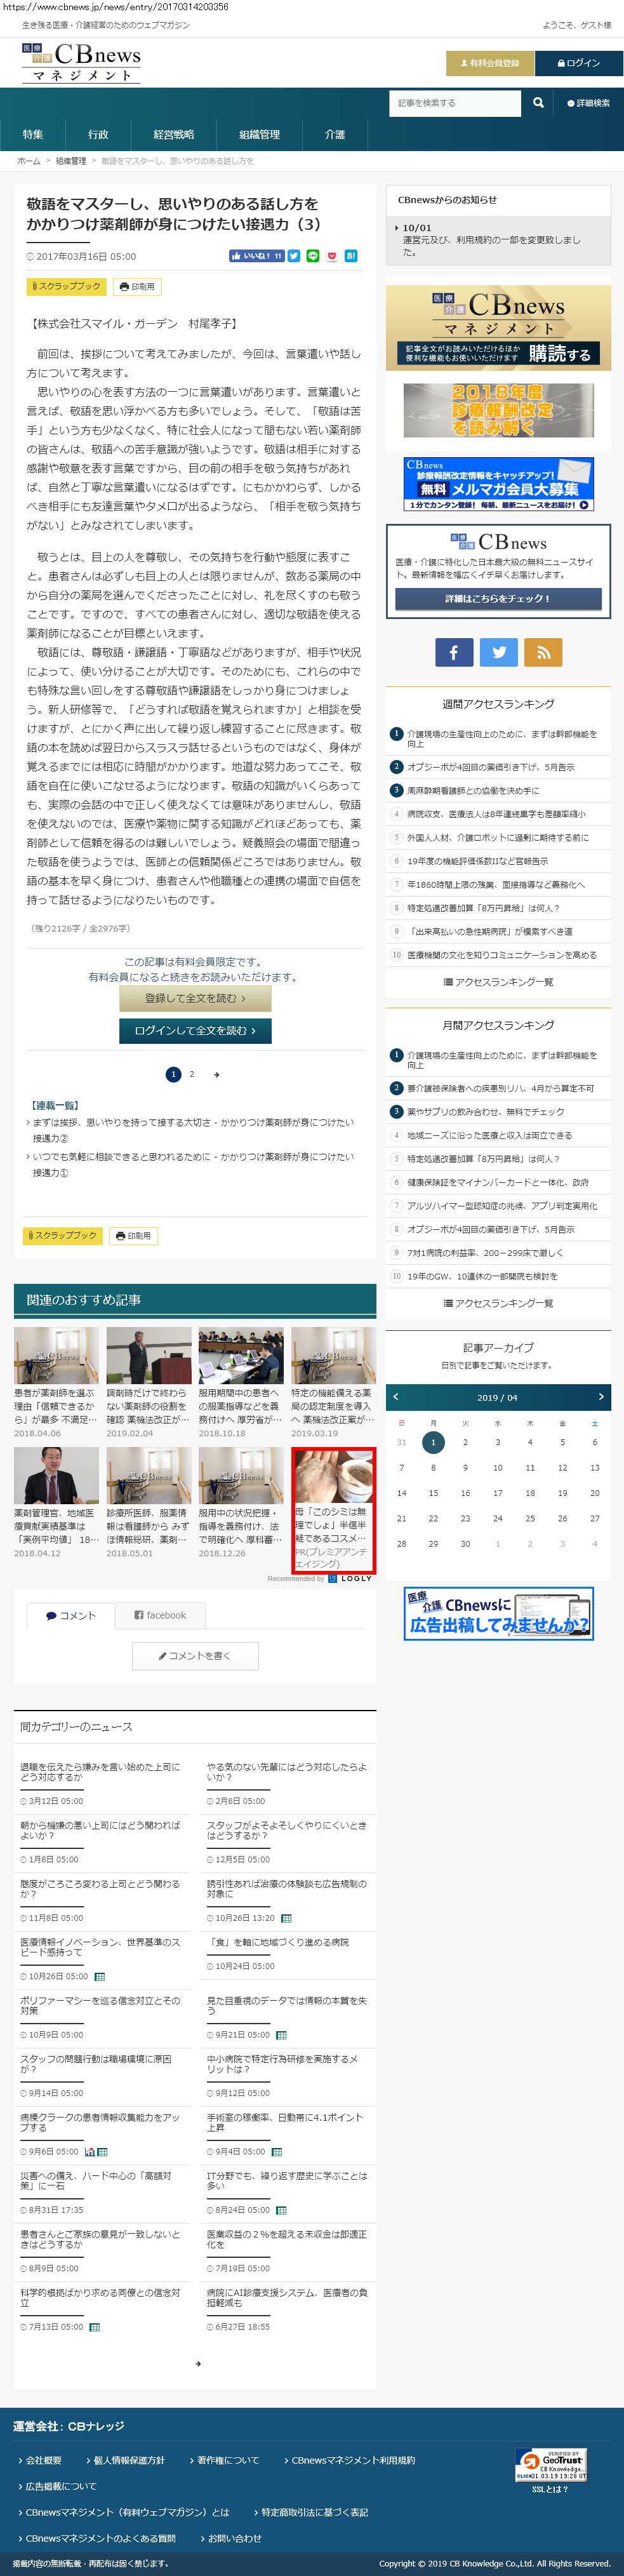
Task: Click 登録して全文を読む button
Action: click(x=195, y=998)
